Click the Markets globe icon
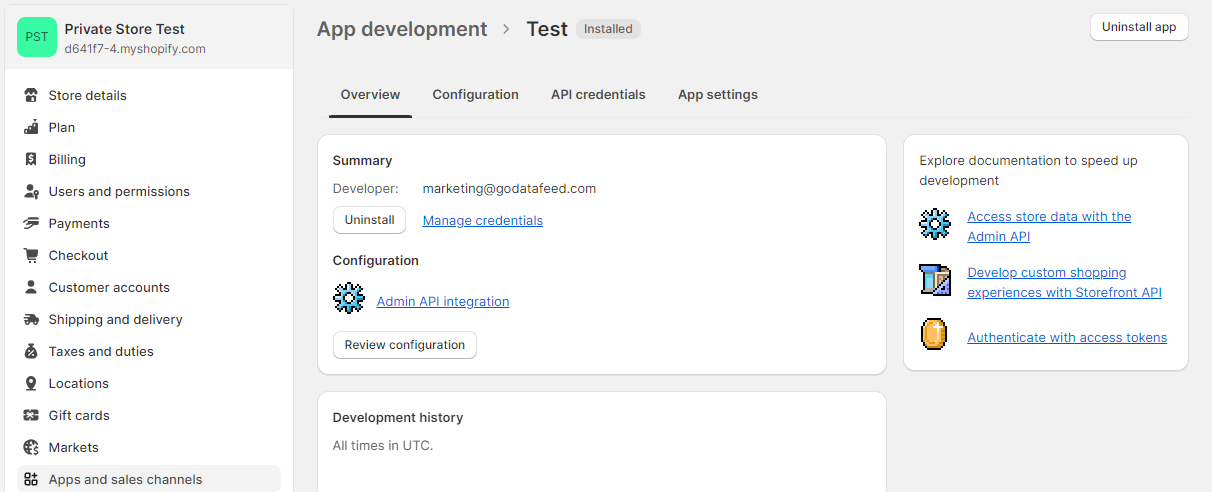Image resolution: width=1212 pixels, height=492 pixels. pos(31,448)
